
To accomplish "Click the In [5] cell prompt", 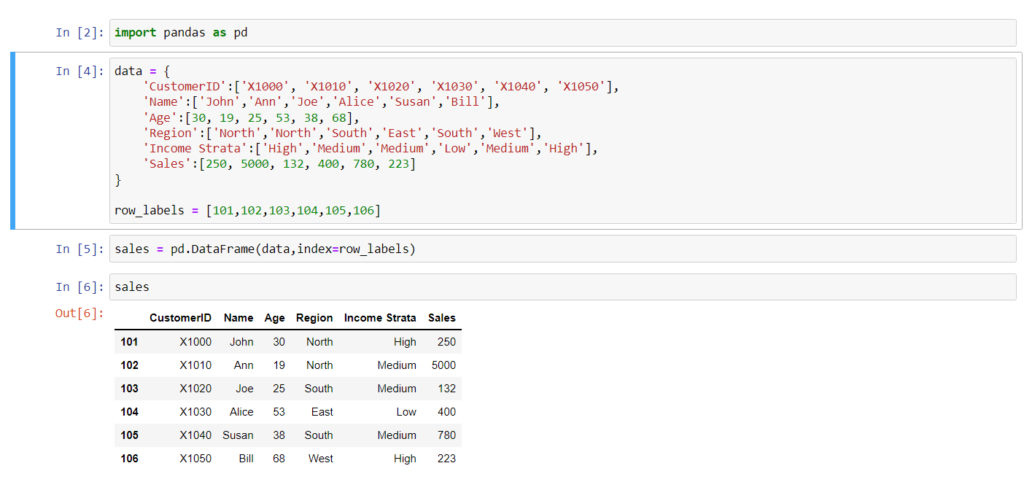I will click(x=77, y=249).
